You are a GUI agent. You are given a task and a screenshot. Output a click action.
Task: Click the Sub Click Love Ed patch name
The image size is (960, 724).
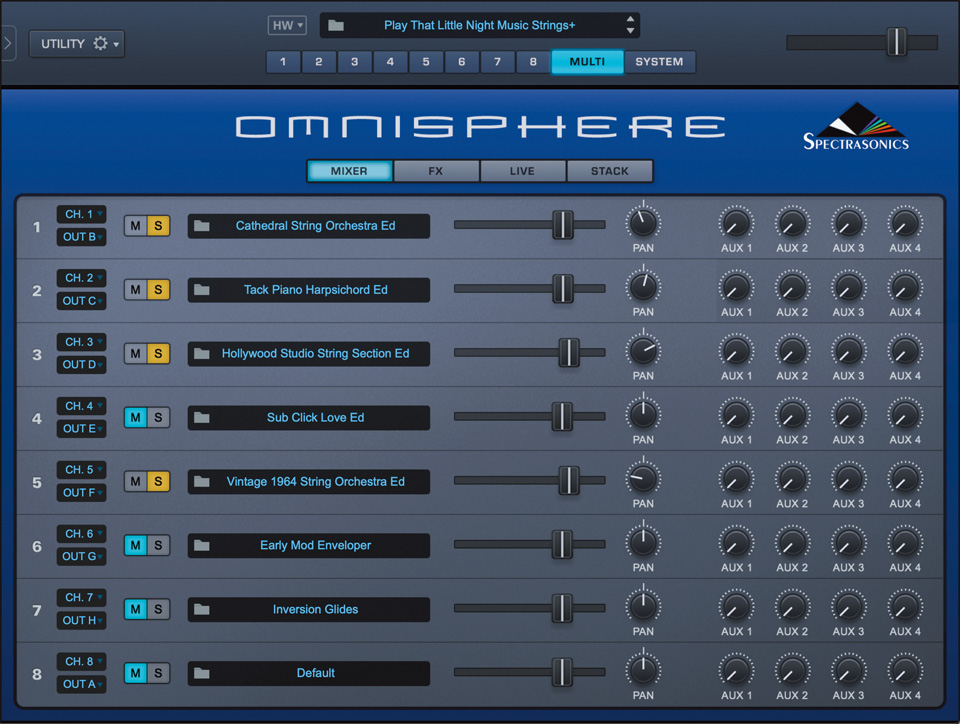315,418
